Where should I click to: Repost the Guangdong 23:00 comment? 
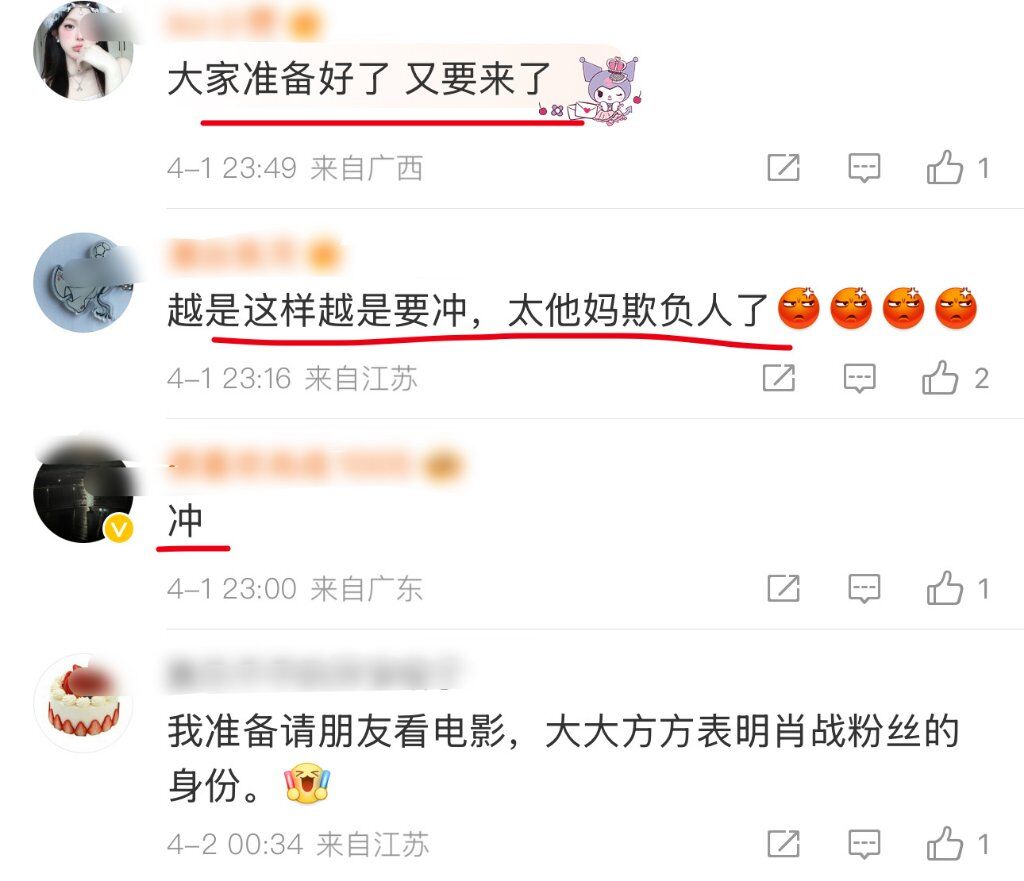coord(783,588)
